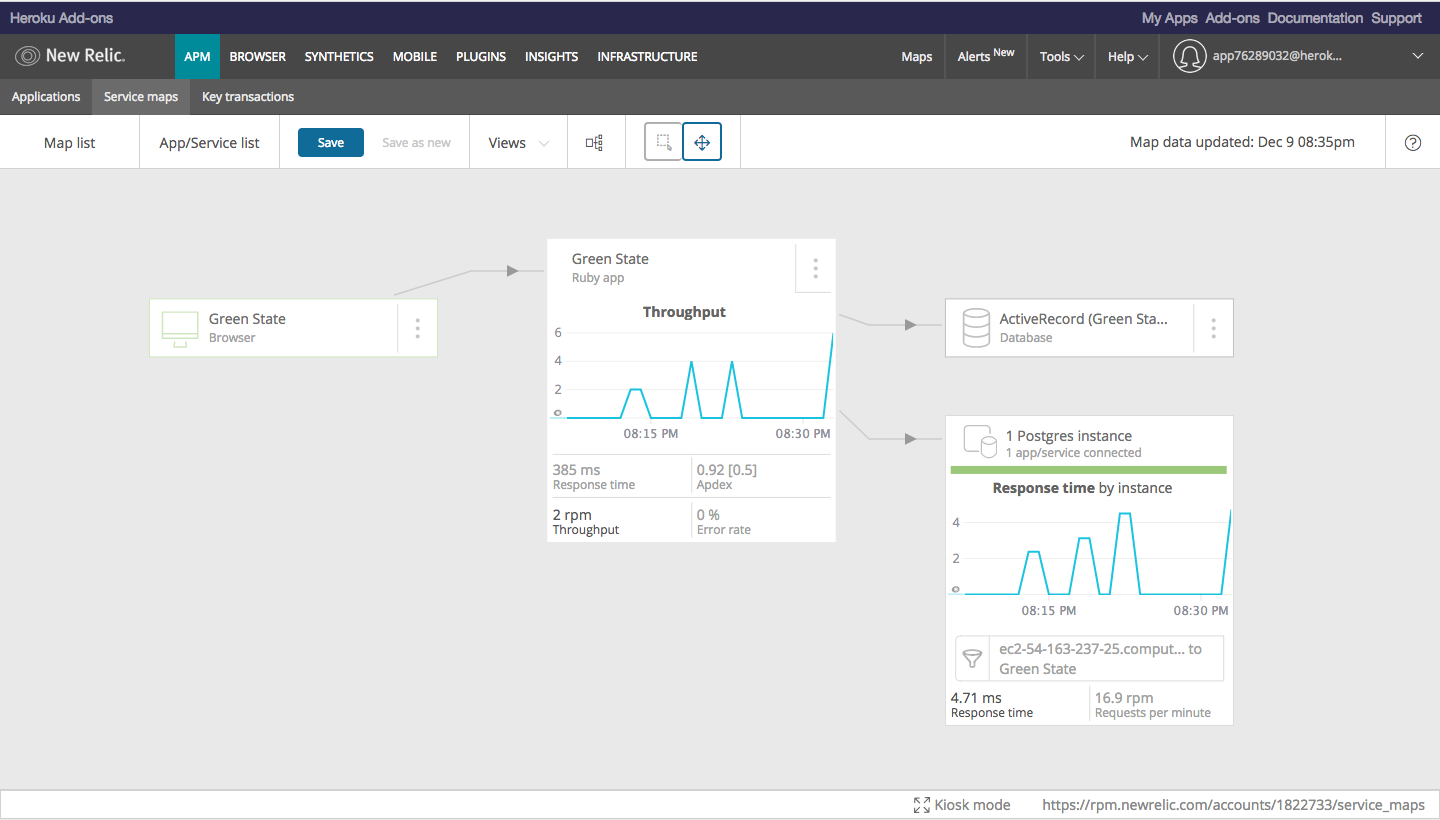The width and height of the screenshot is (1440, 820).
Task: Expand the Help dropdown menu
Action: pos(1127,57)
